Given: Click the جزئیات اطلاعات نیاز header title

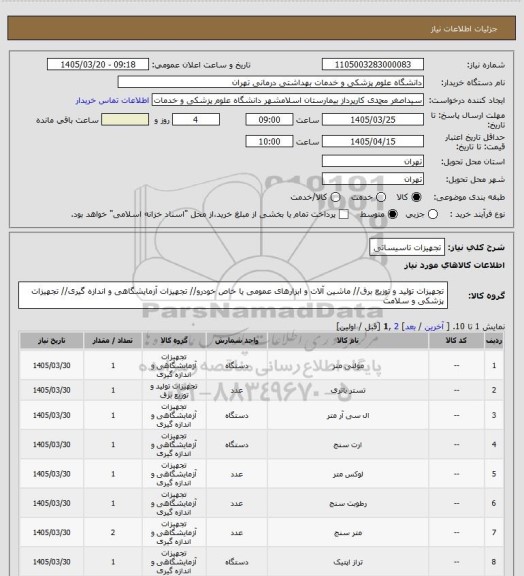Looking at the screenshot, I should coord(464,29).
